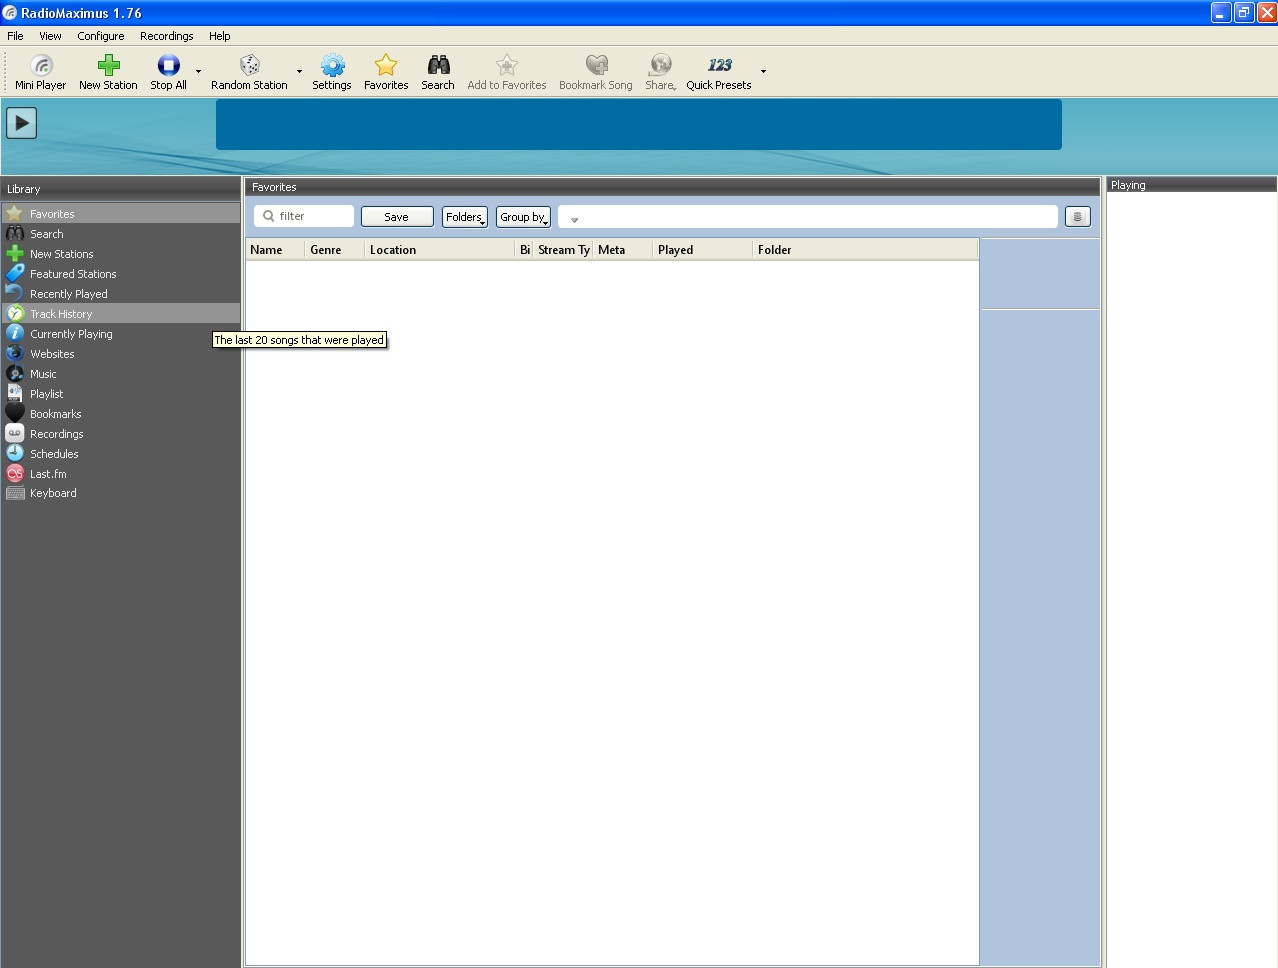Minimize the RadioMaximus window
This screenshot has height=968, width=1278.
point(1221,13)
